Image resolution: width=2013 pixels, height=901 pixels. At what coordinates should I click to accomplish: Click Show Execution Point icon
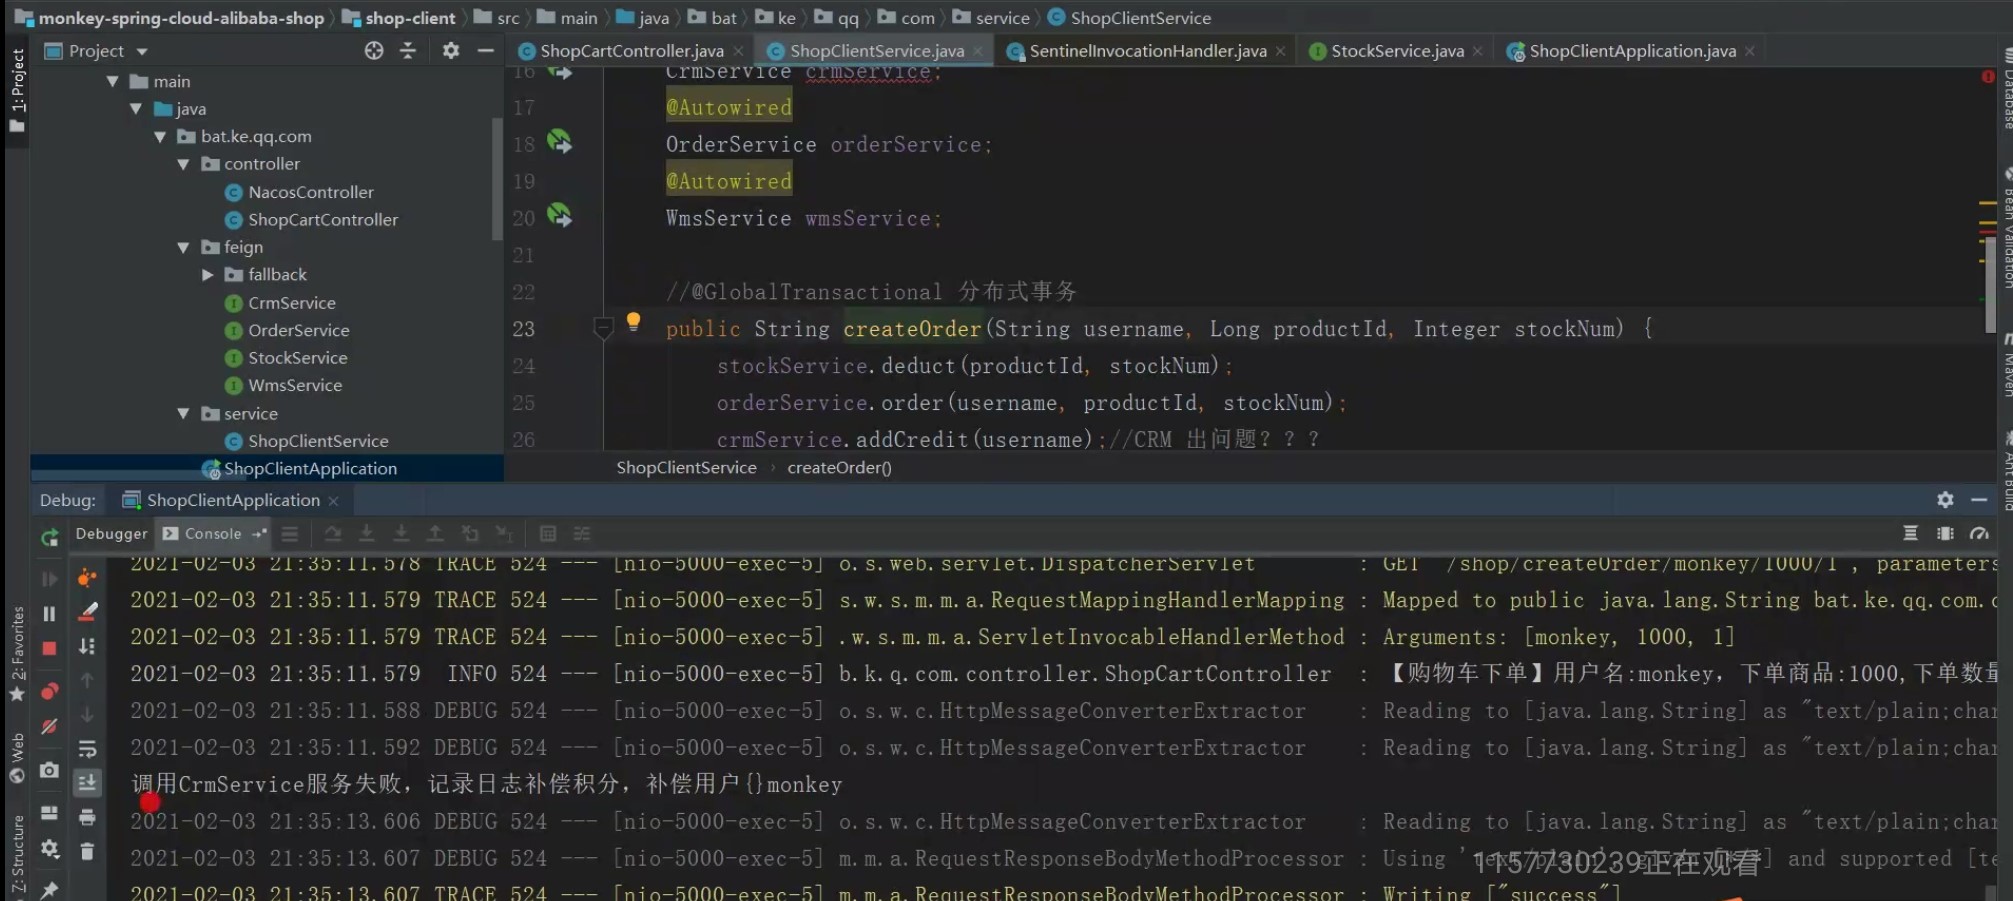point(290,533)
